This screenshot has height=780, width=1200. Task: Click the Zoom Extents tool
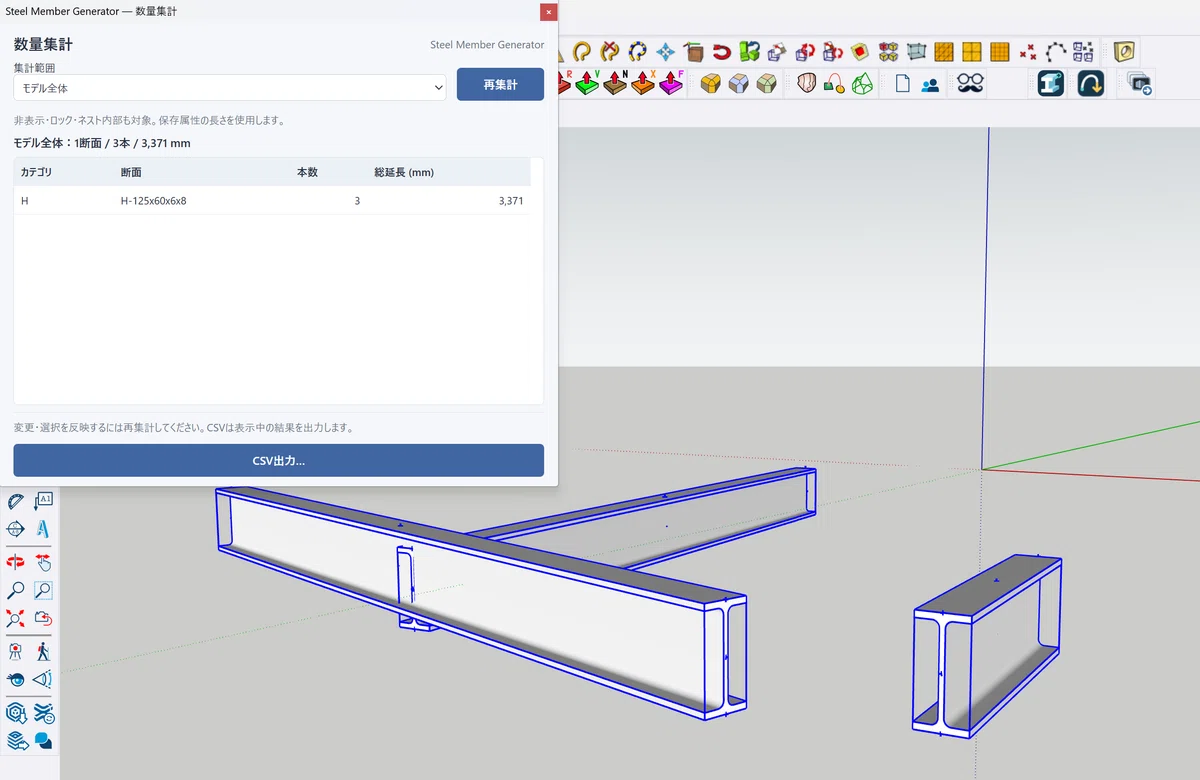[x=15, y=618]
